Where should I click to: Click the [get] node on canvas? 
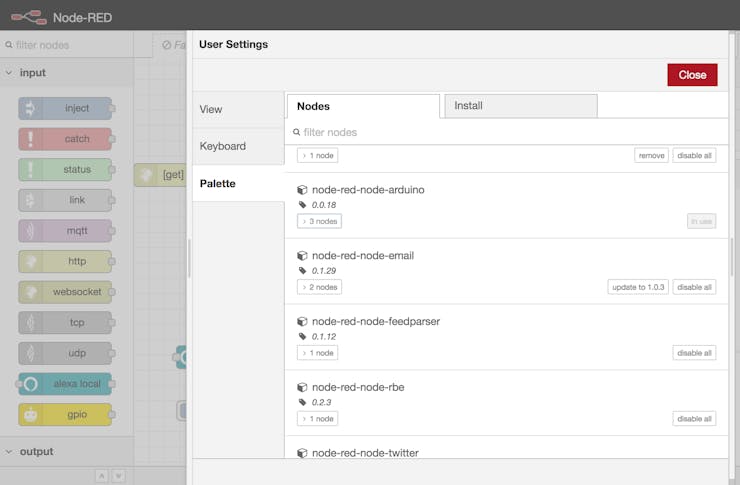[160, 175]
